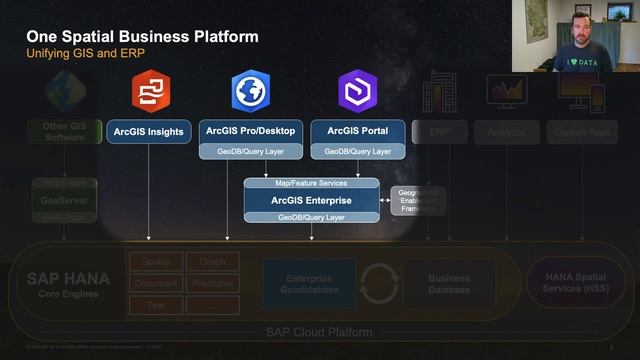
Task: Click the Map/Feature Services label
Action: point(311,183)
